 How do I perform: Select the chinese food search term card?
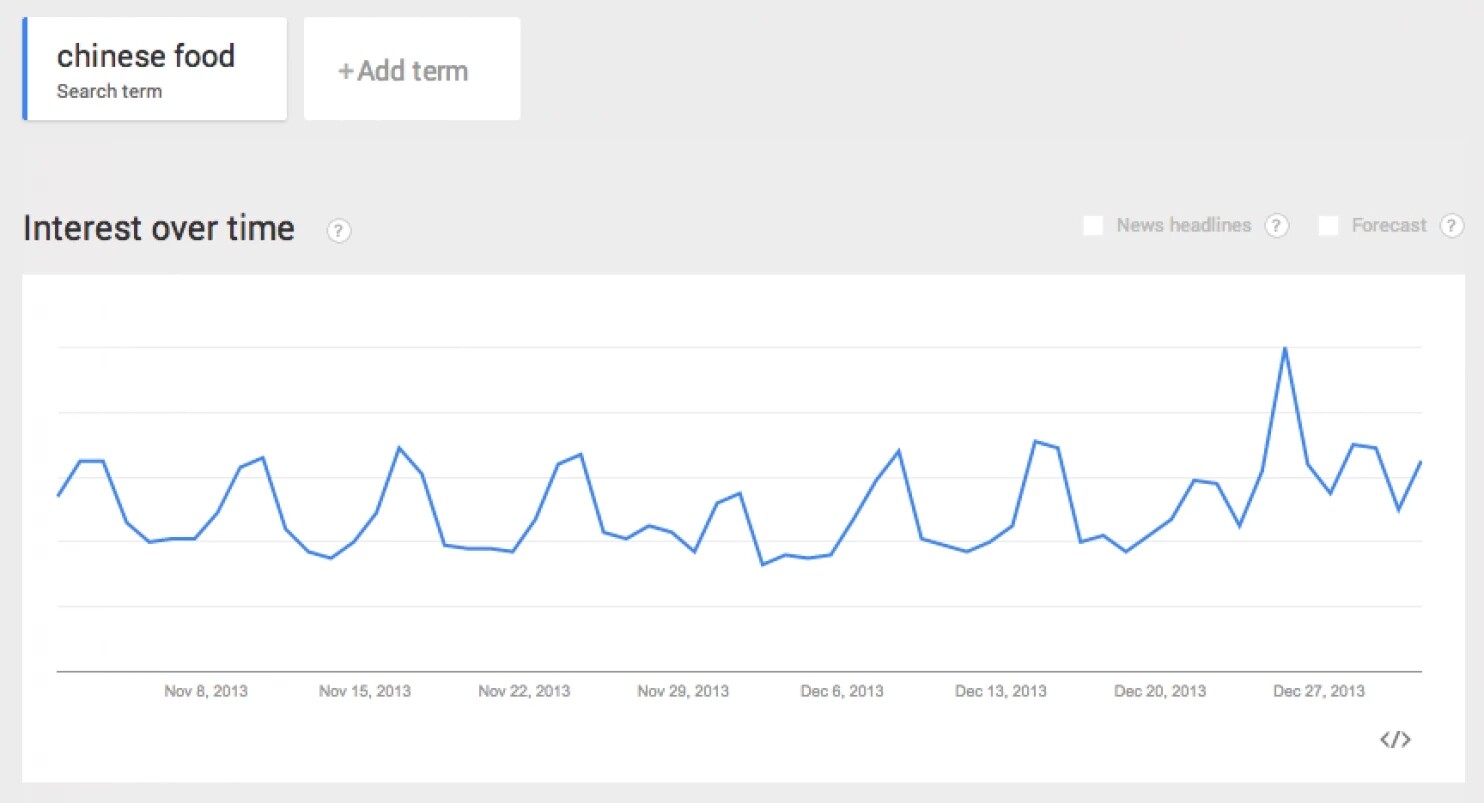coord(155,69)
